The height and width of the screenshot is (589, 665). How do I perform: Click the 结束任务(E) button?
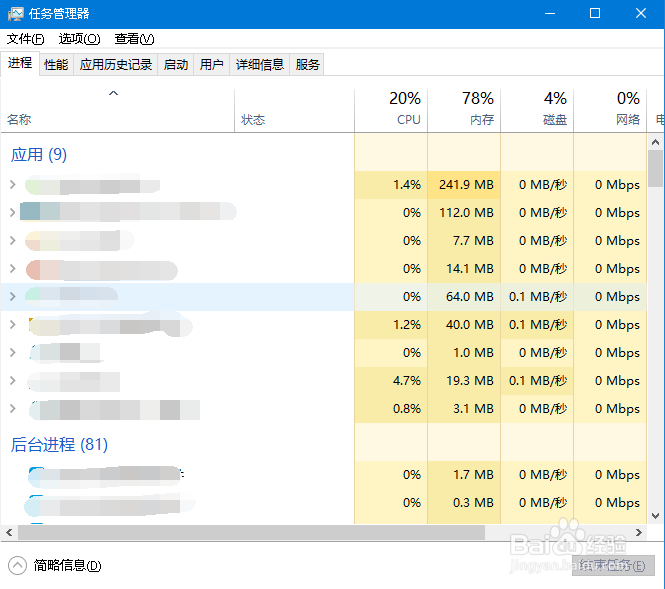(613, 566)
